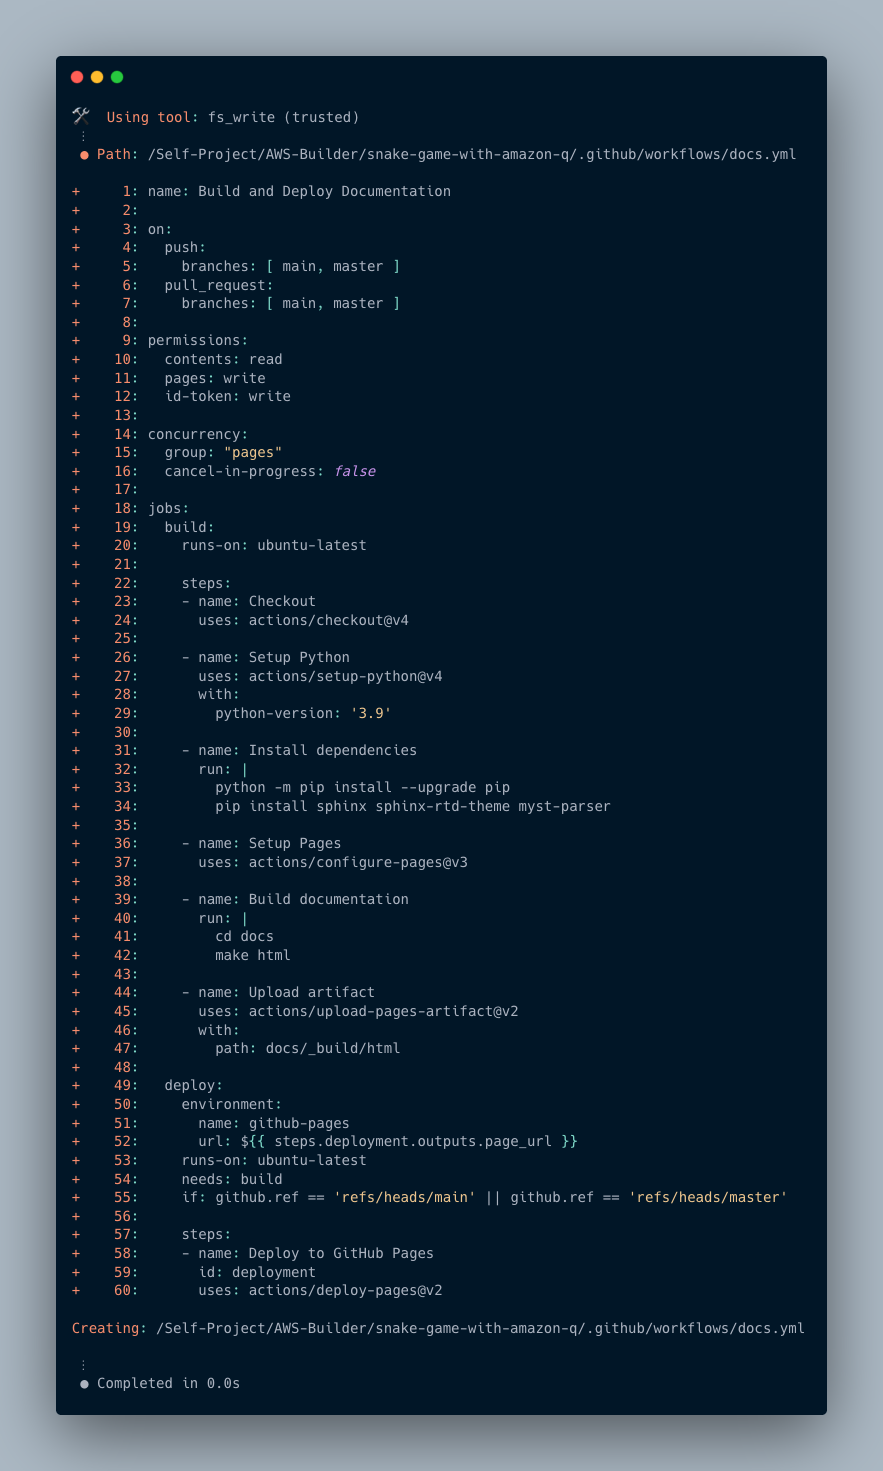This screenshot has height=1471, width=883.
Task: Click the gray bullet before Completed
Action: click(x=84, y=1384)
